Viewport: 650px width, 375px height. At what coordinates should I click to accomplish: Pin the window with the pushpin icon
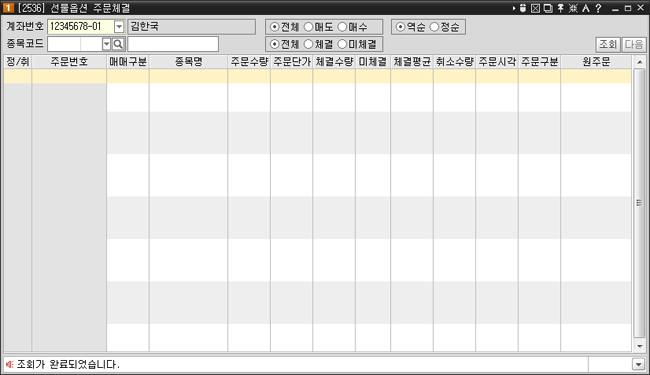pyautogui.click(x=560, y=8)
